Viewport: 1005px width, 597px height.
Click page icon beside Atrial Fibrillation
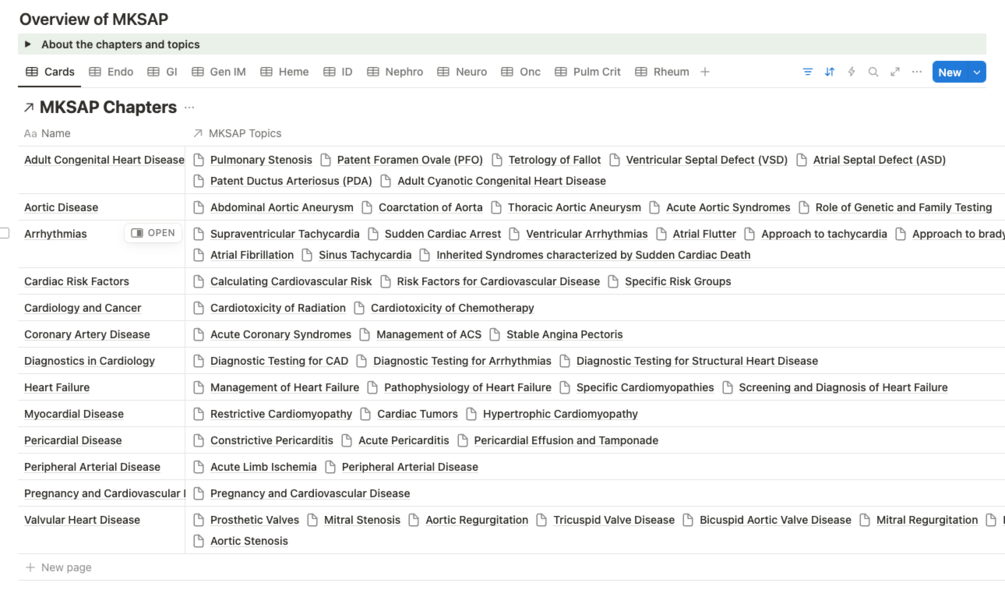tap(199, 255)
